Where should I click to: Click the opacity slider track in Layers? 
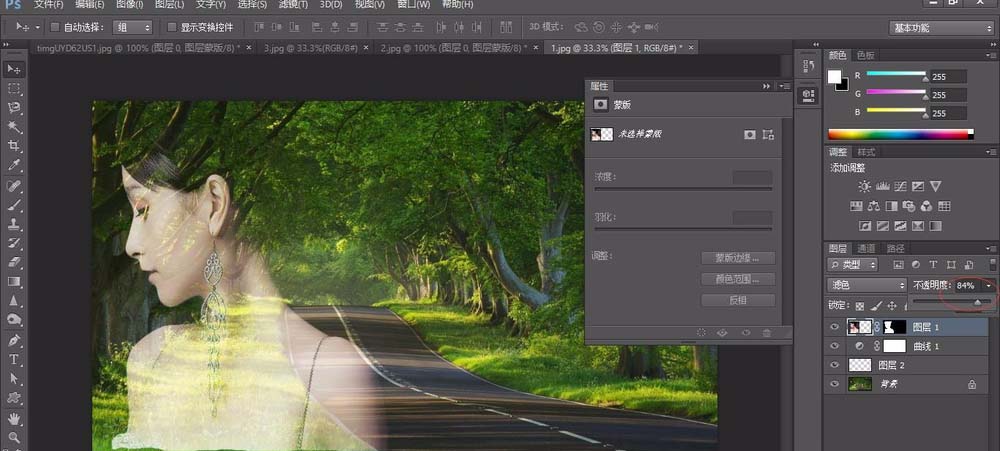pyautogui.click(x=950, y=300)
